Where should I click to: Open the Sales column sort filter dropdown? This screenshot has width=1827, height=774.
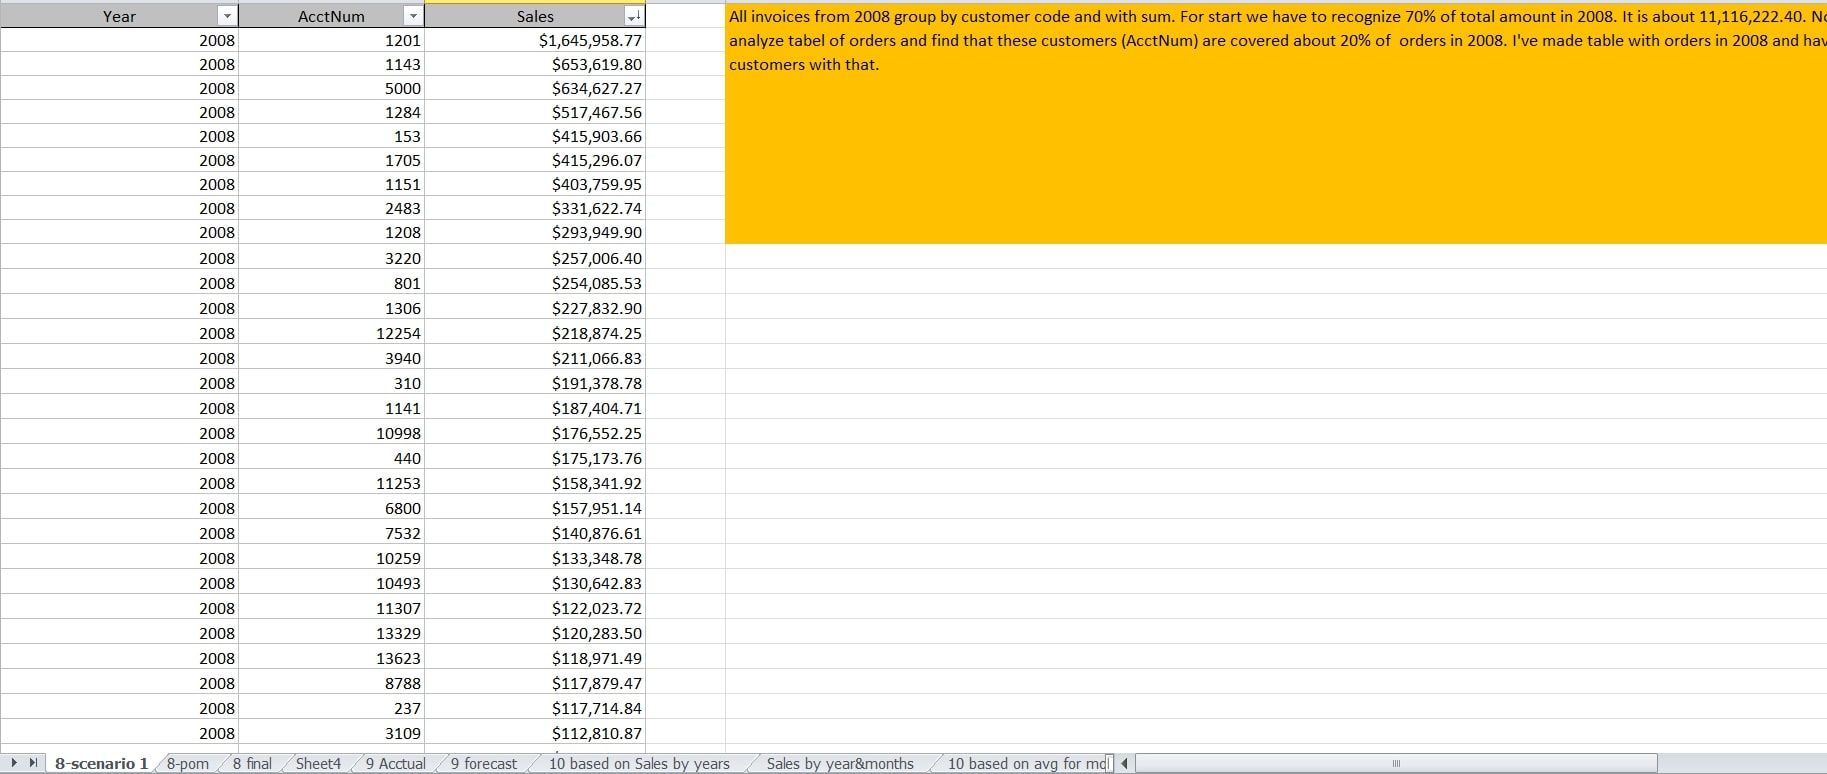click(633, 16)
